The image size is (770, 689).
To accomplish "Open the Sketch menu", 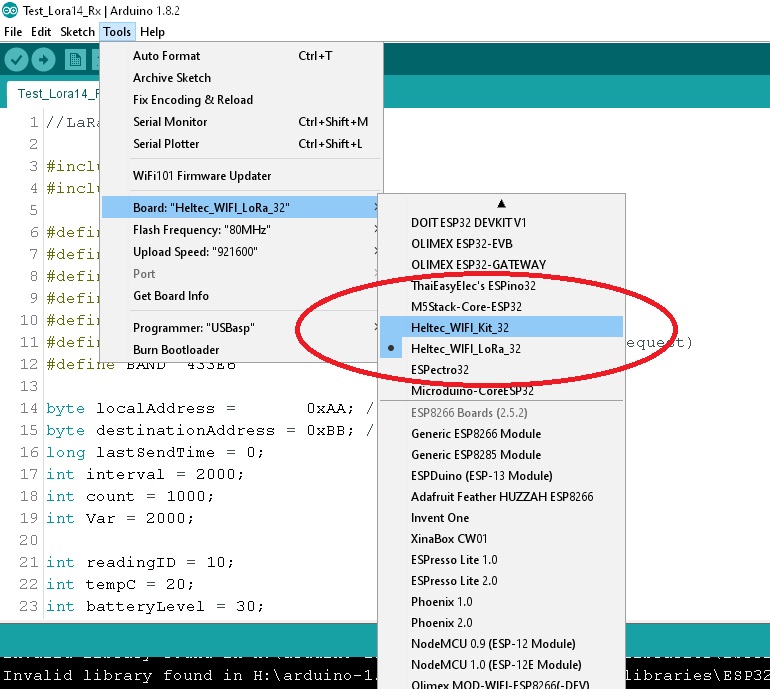I will pos(77,32).
